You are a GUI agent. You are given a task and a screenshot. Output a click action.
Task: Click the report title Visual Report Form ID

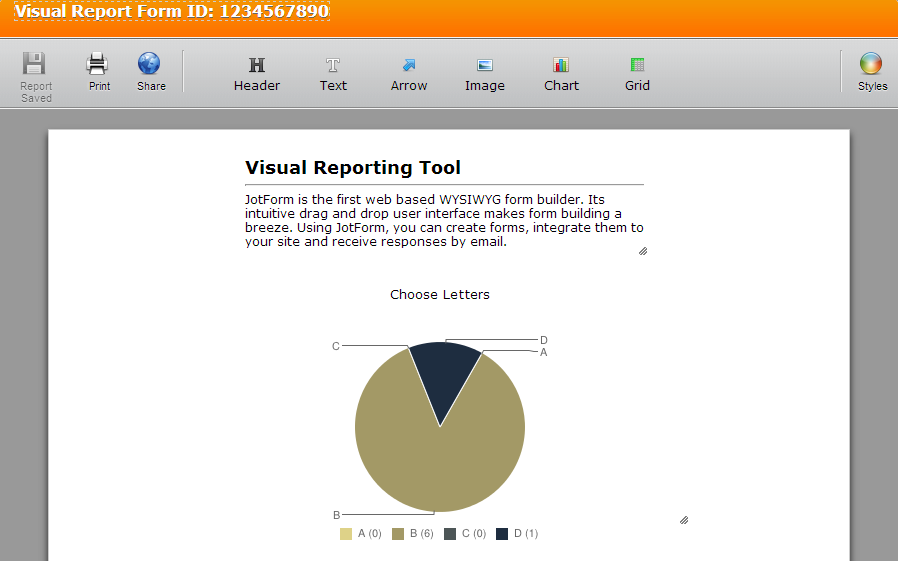tap(171, 12)
